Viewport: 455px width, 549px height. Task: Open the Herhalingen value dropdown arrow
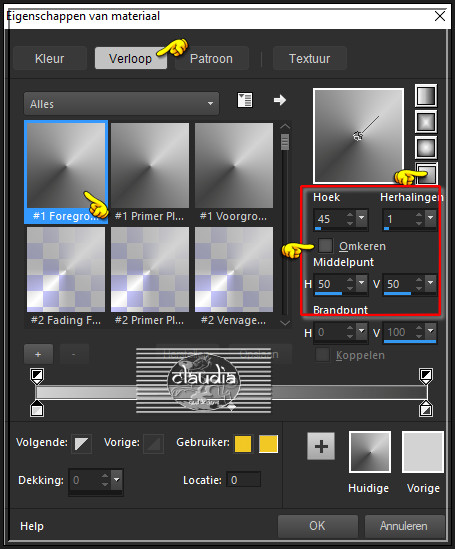pos(430,218)
